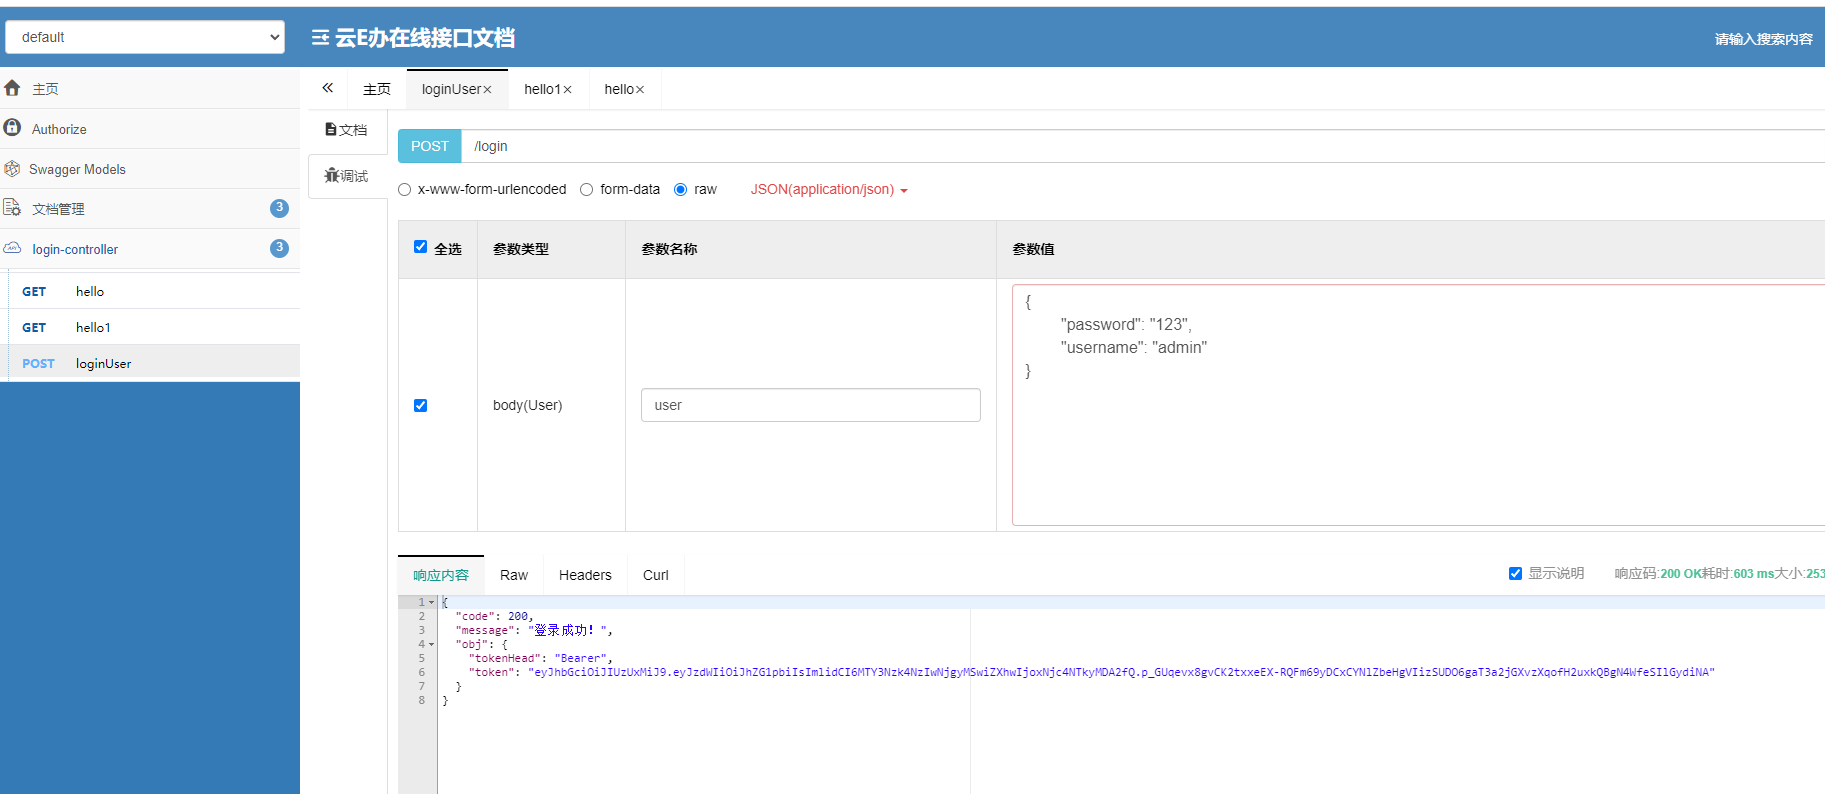The image size is (1825, 794).
Task: Click the Swagger Models cube icon
Action: pyautogui.click(x=12, y=169)
